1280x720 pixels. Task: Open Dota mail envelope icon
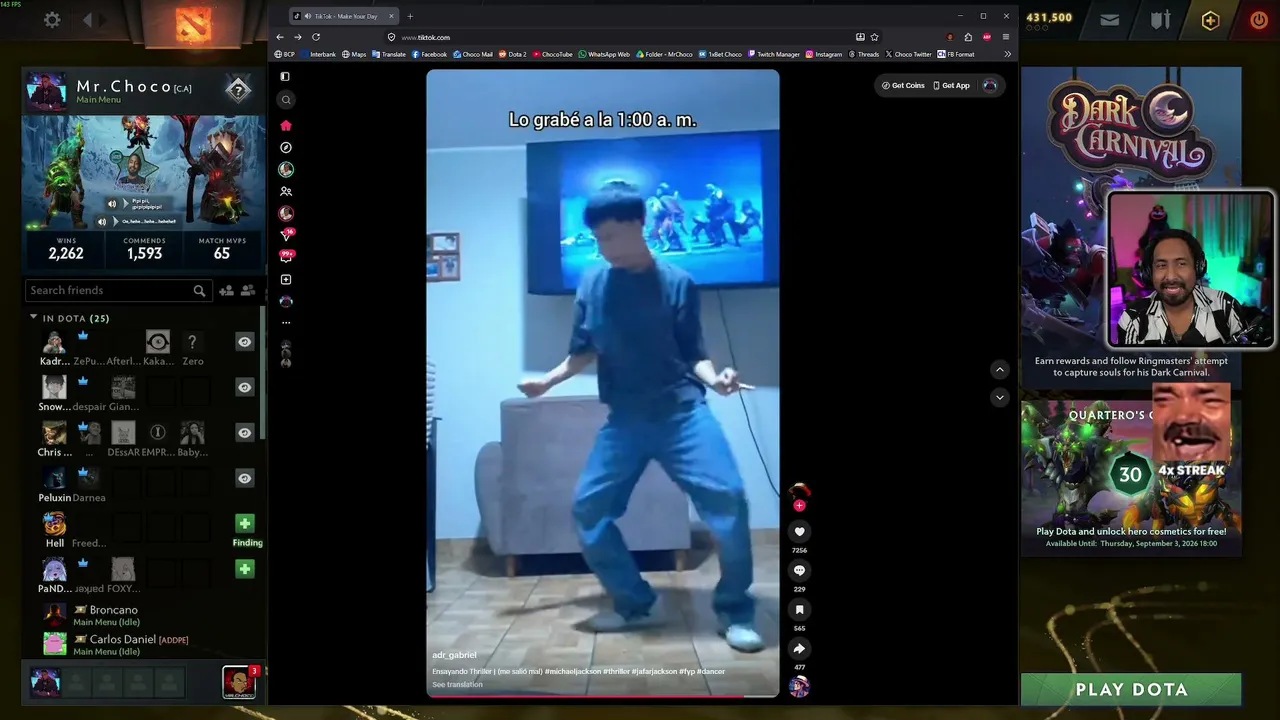1110,19
